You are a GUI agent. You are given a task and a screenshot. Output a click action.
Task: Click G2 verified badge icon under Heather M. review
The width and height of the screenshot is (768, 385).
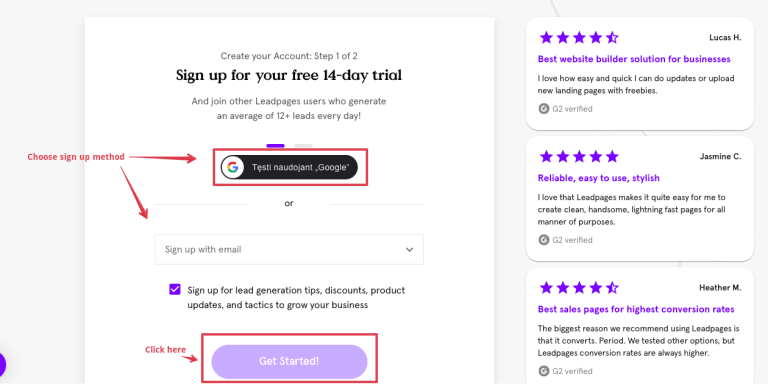click(544, 371)
